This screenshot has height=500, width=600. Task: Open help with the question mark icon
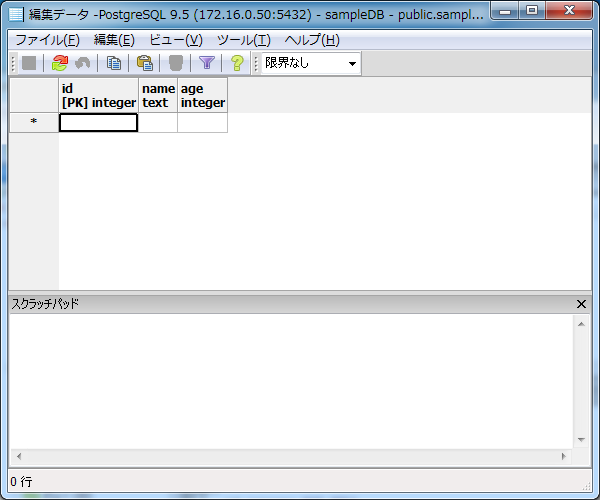[x=237, y=63]
